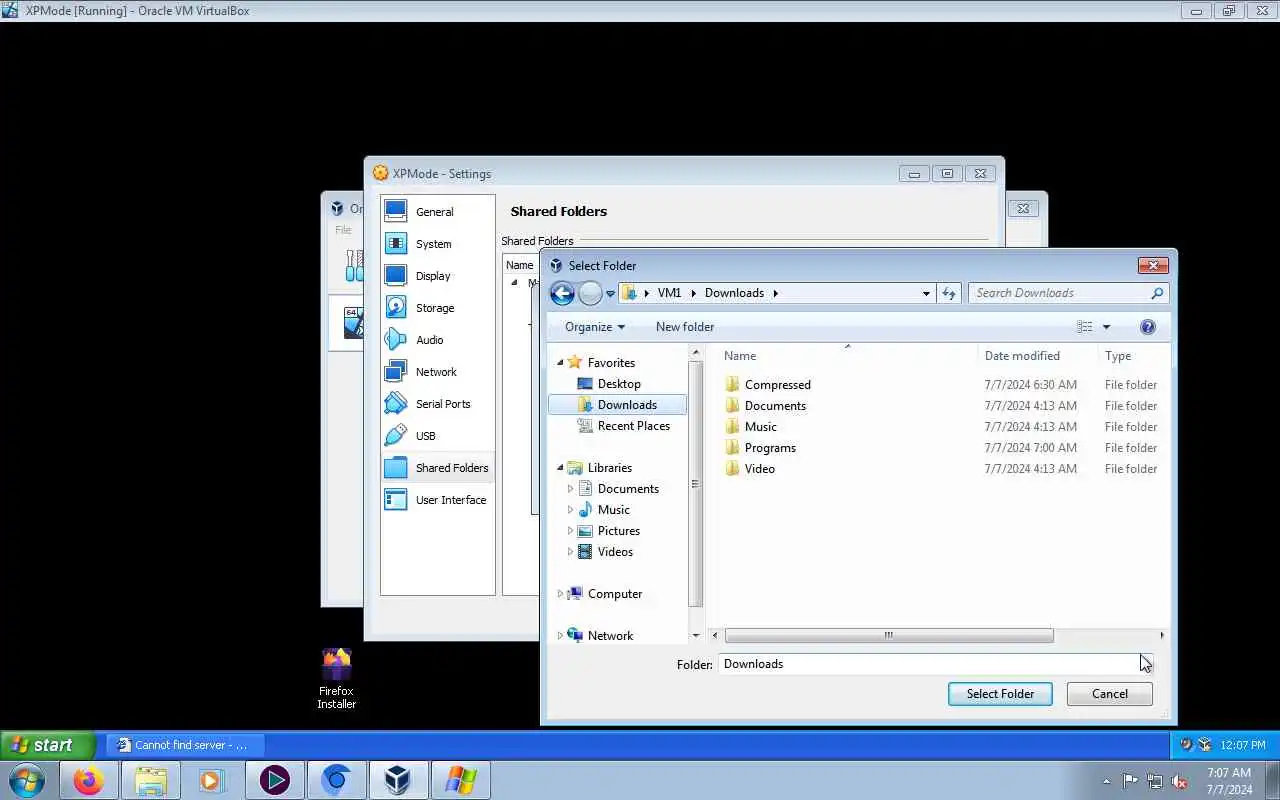Open Windows Media Player from the taskbar
1280x800 pixels.
click(x=212, y=780)
